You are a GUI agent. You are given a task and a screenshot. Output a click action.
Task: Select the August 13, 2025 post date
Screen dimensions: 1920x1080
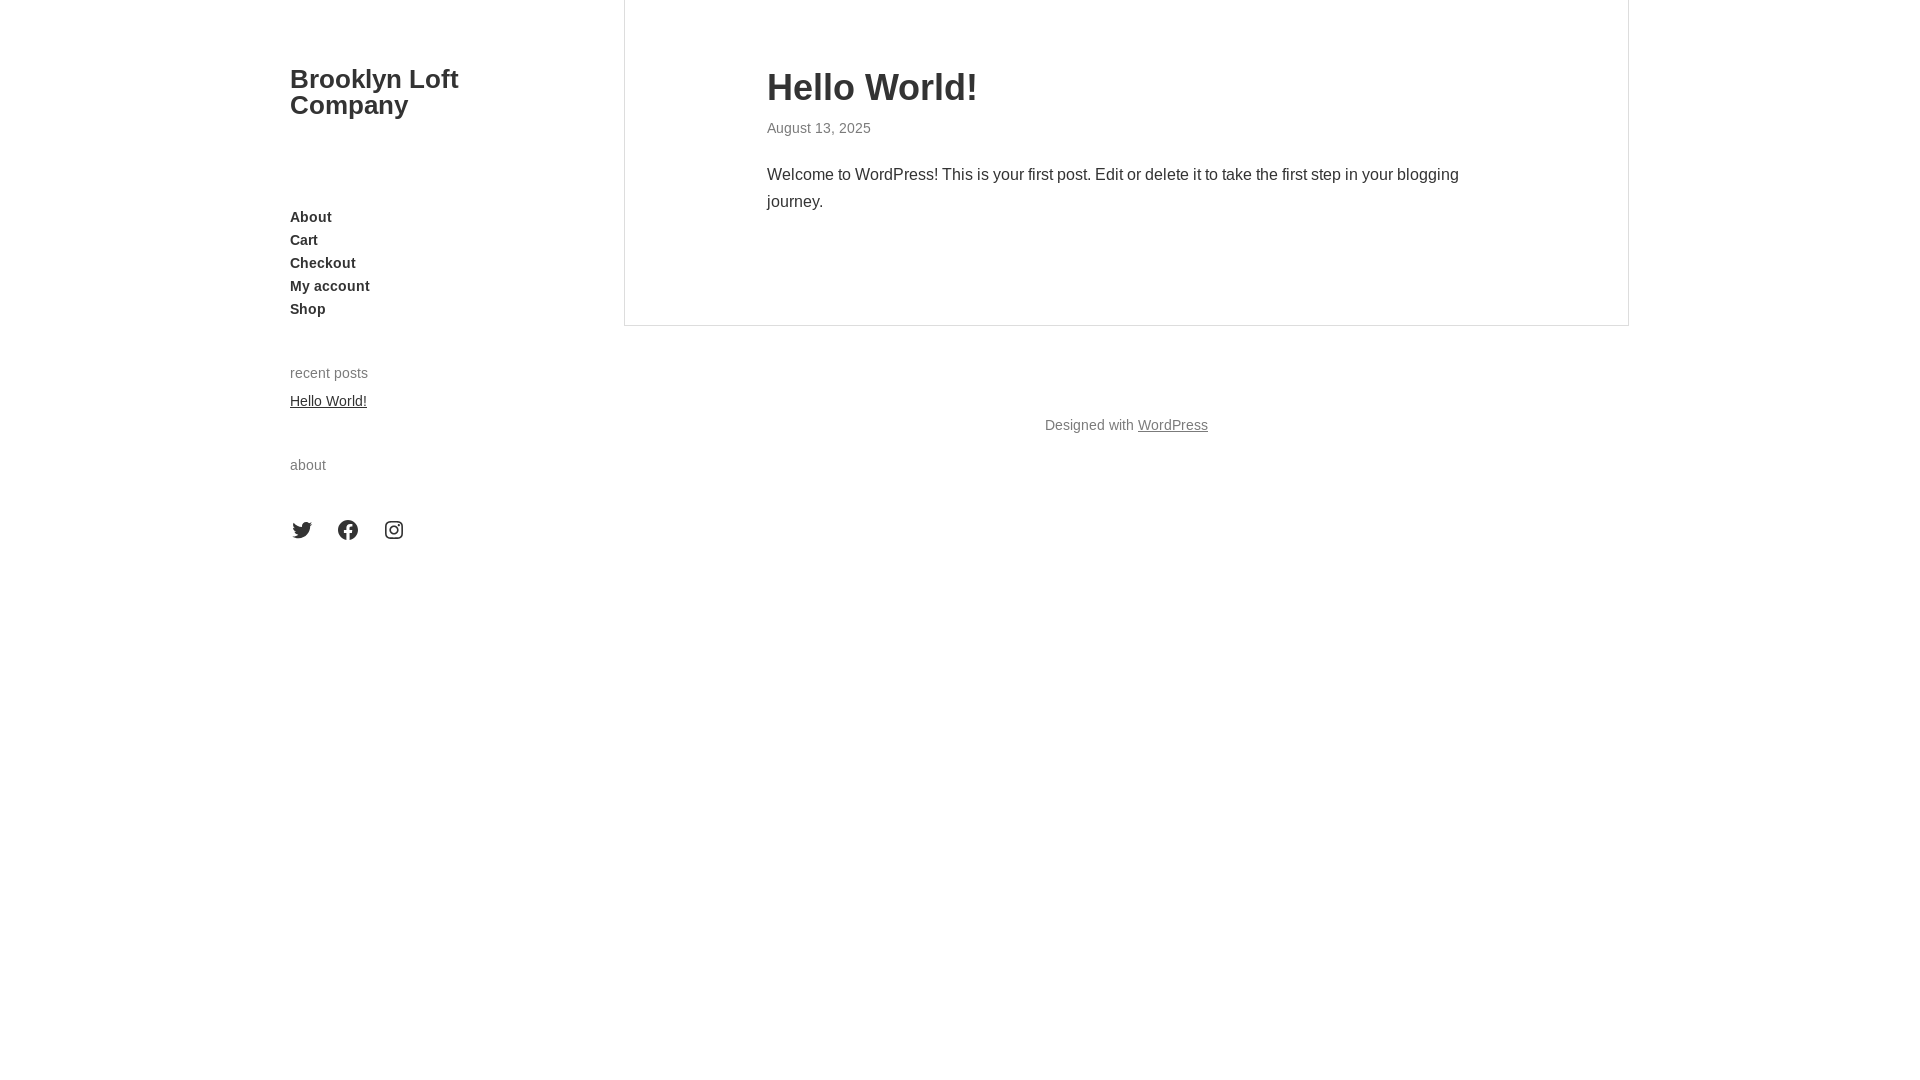(819, 128)
